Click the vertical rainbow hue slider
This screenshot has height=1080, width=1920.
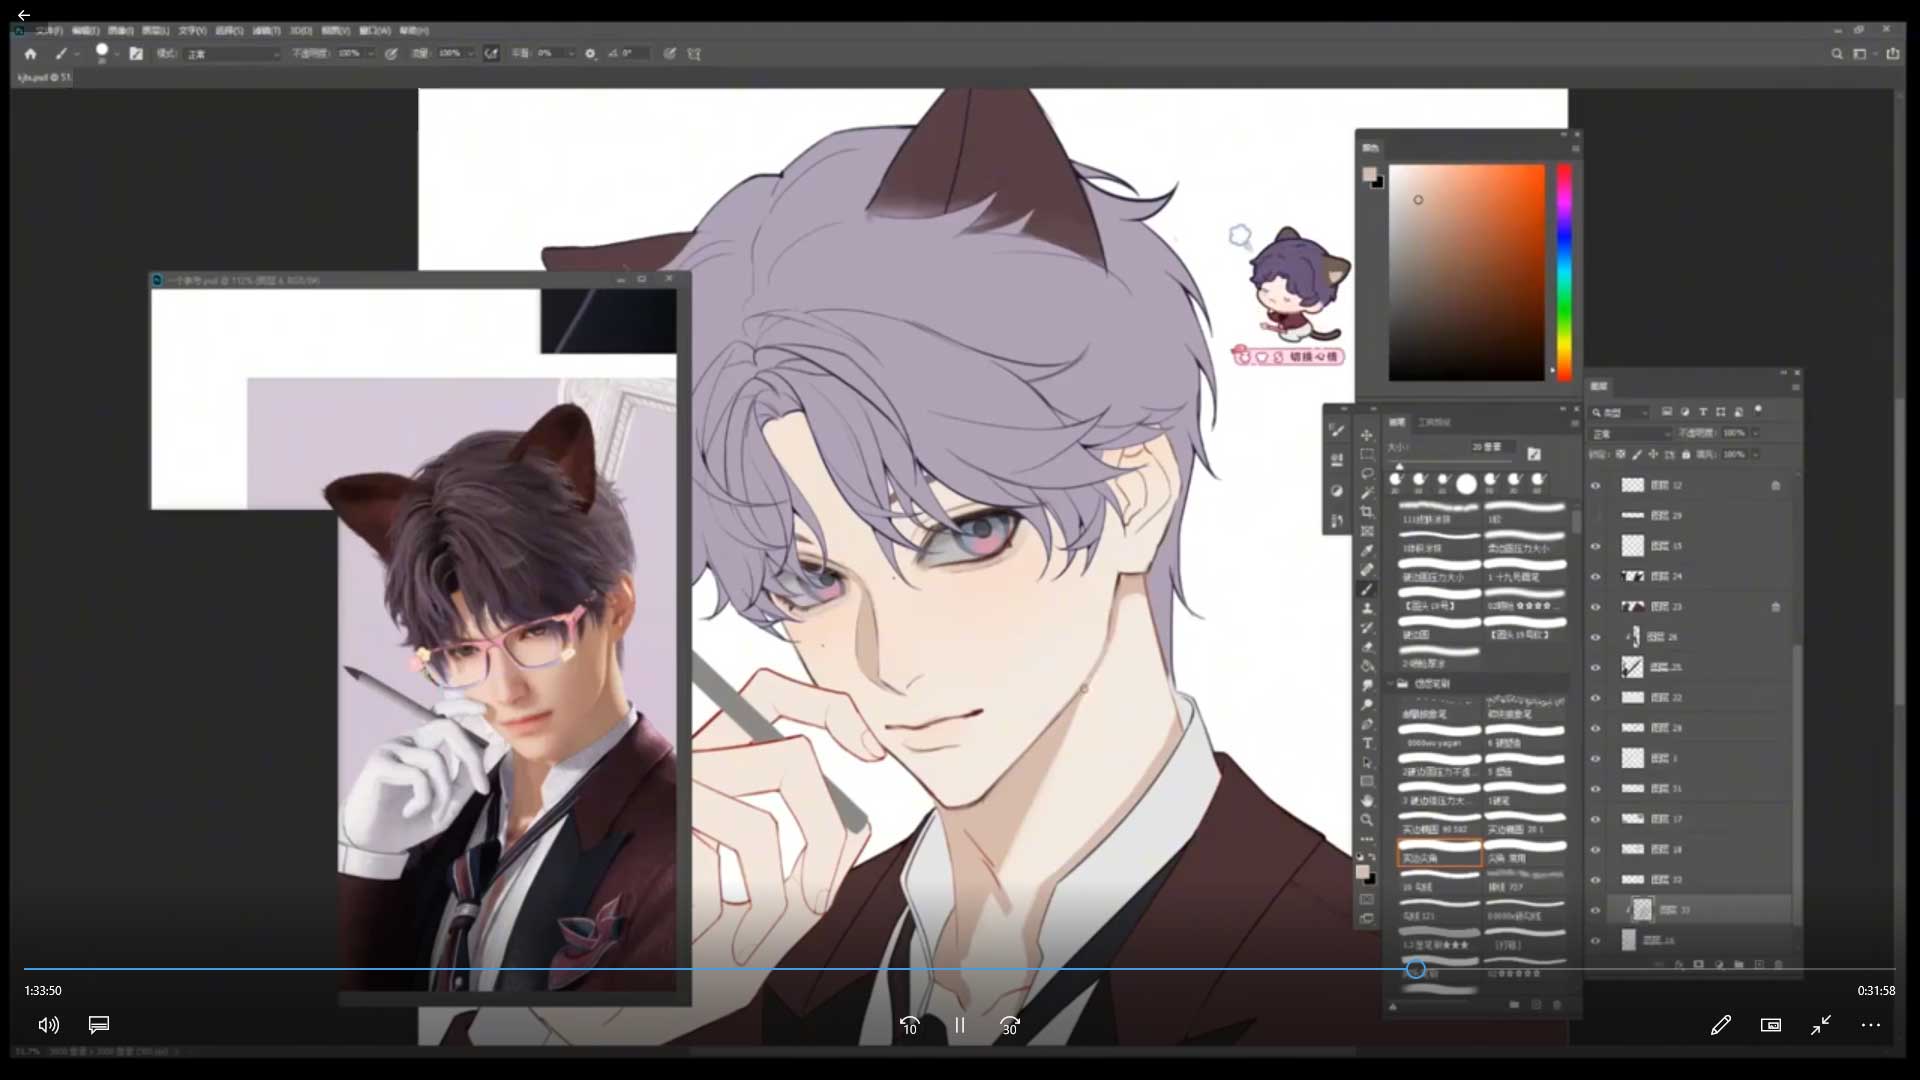pyautogui.click(x=1563, y=272)
